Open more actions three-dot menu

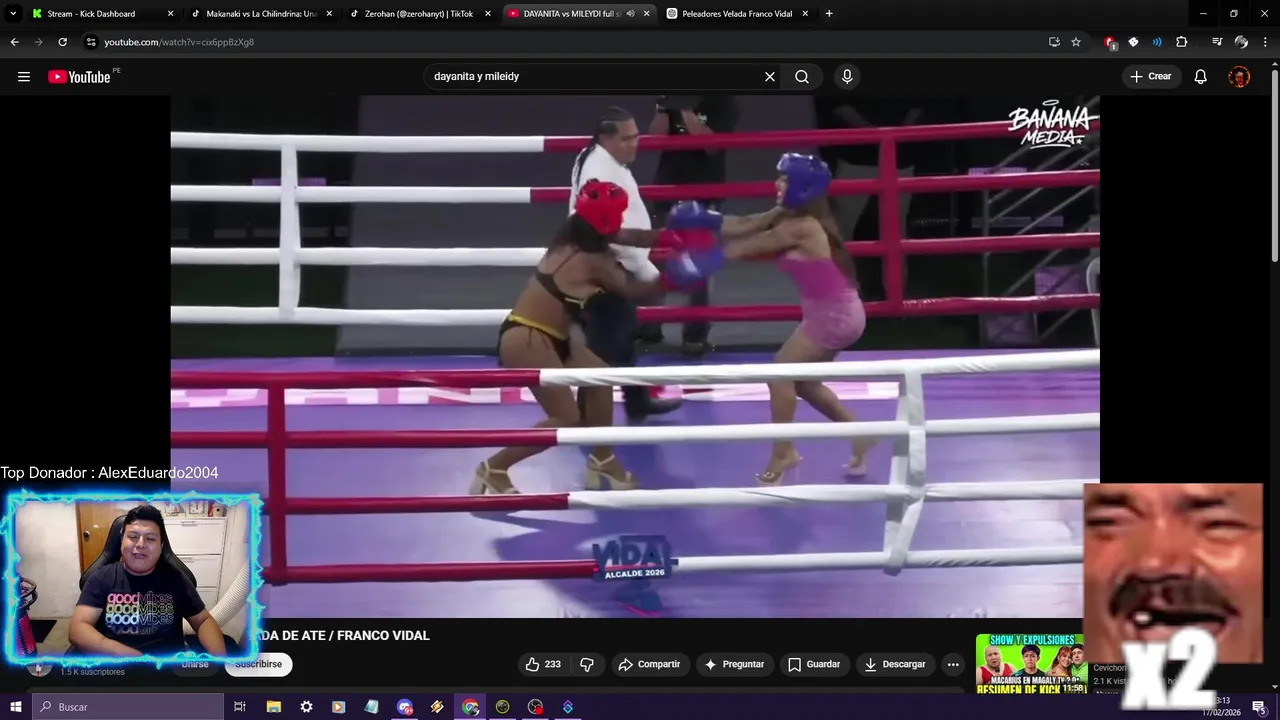953,664
